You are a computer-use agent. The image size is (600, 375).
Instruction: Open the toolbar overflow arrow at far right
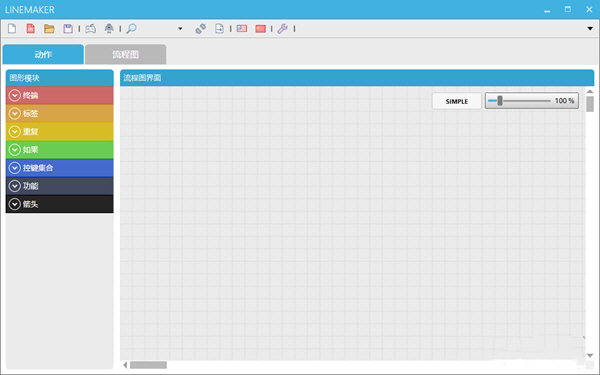pos(590,29)
